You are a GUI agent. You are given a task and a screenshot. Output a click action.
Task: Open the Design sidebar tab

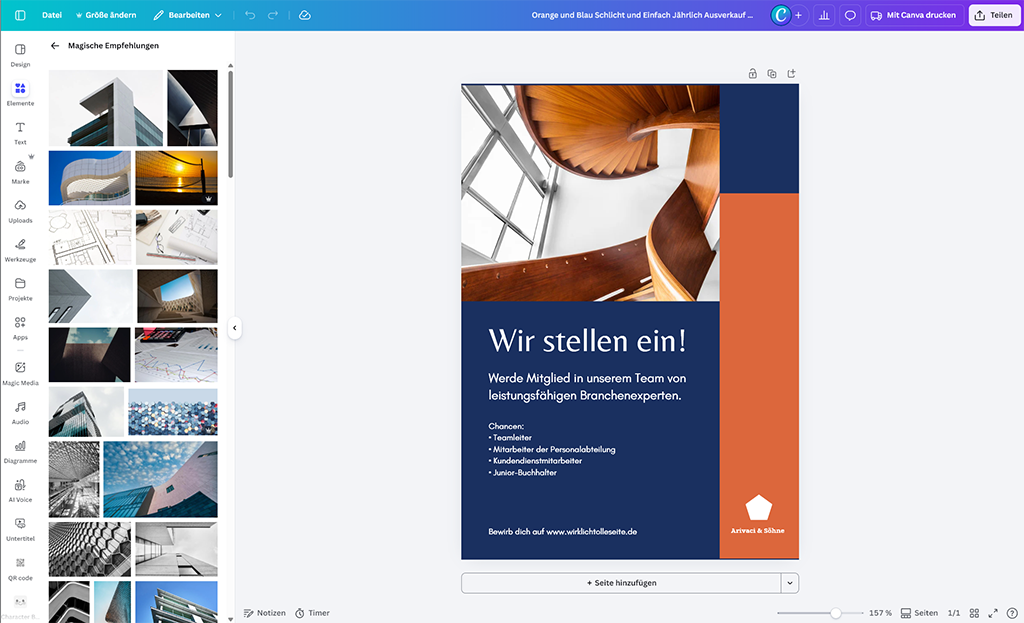(20, 55)
